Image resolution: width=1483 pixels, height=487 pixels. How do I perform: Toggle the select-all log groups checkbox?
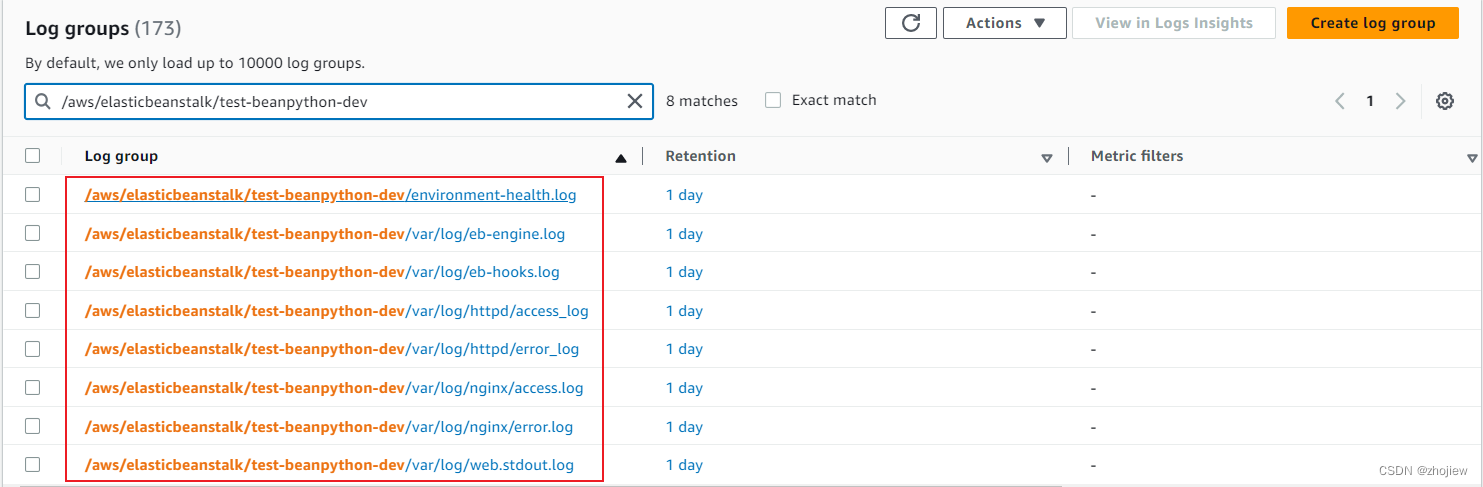coord(33,156)
